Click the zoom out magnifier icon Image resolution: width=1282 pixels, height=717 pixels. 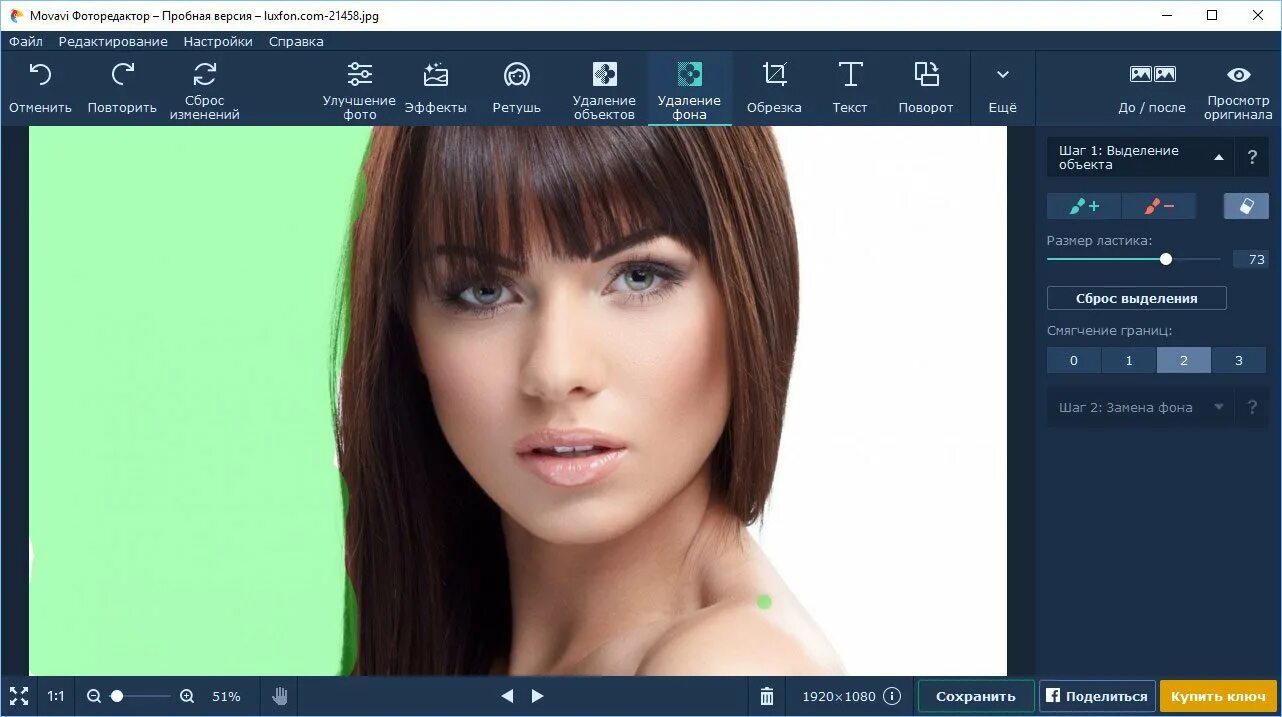point(94,696)
